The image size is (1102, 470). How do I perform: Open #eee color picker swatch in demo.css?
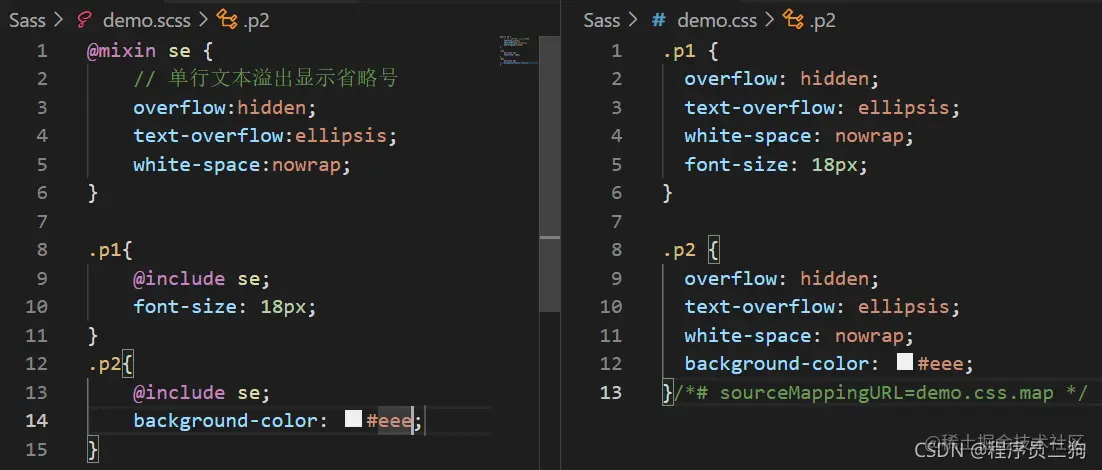[x=905, y=363]
